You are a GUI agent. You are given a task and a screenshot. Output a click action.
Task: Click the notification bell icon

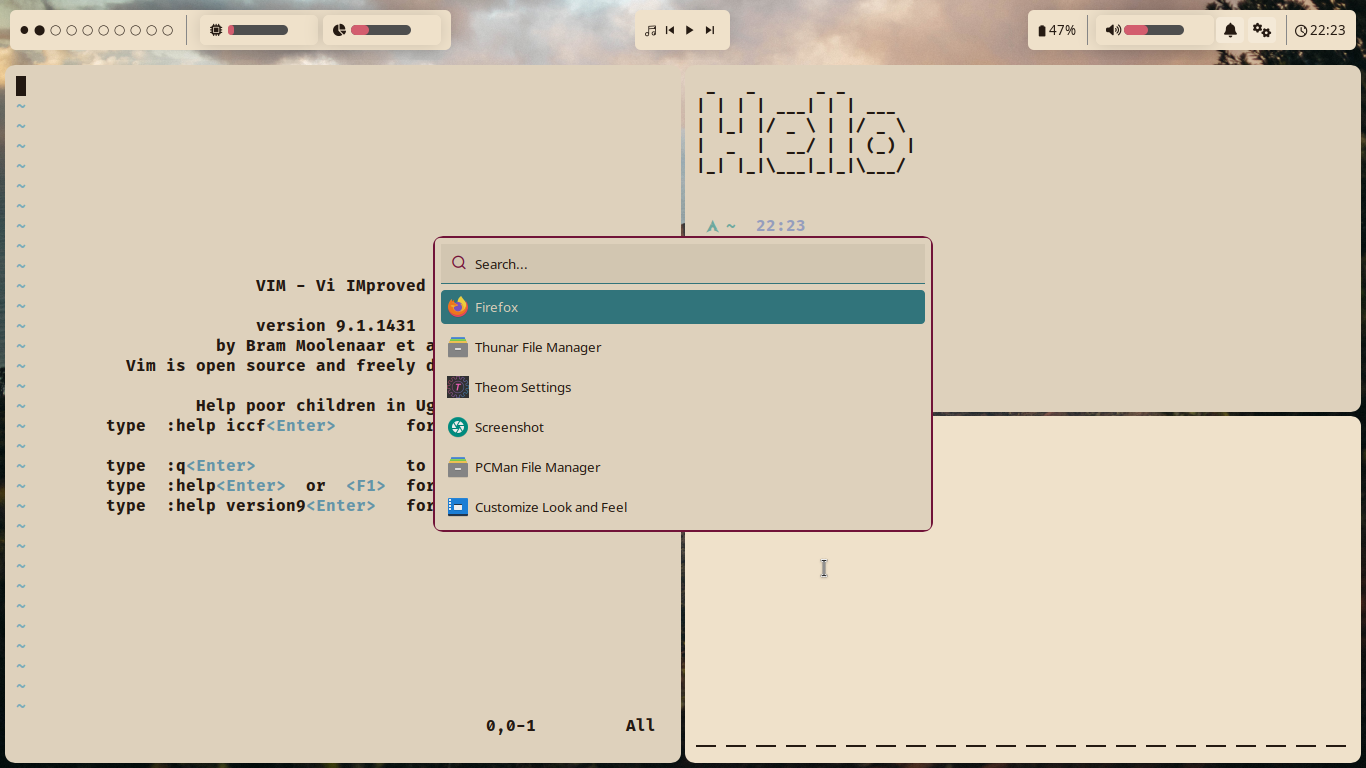pyautogui.click(x=1230, y=30)
